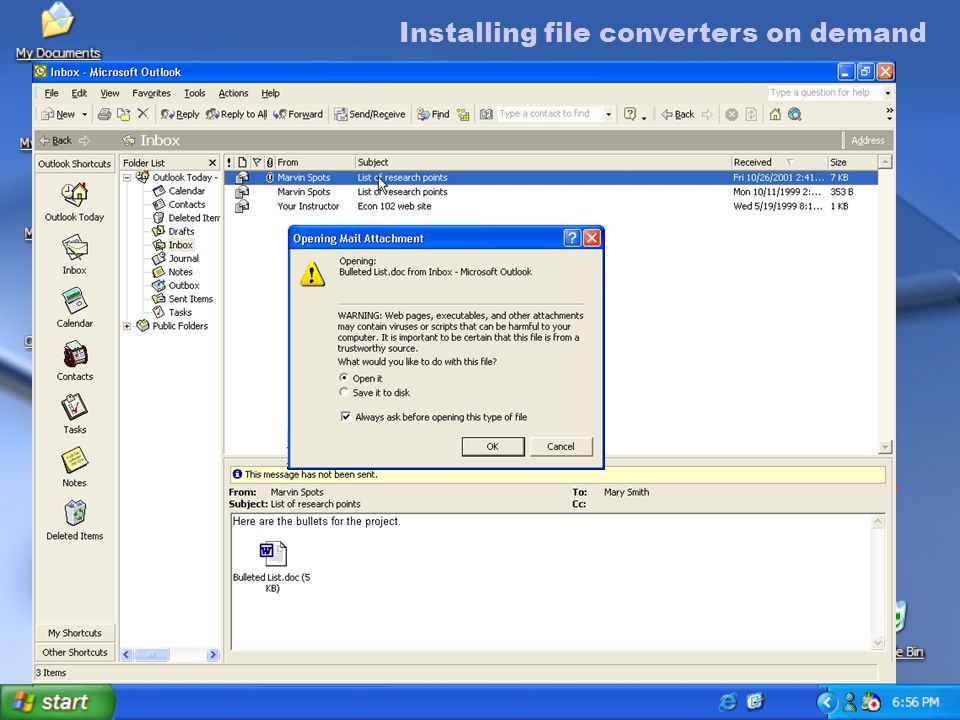Image resolution: width=960 pixels, height=720 pixels.
Task: Open the New item dropdown arrow
Action: pos(84,114)
